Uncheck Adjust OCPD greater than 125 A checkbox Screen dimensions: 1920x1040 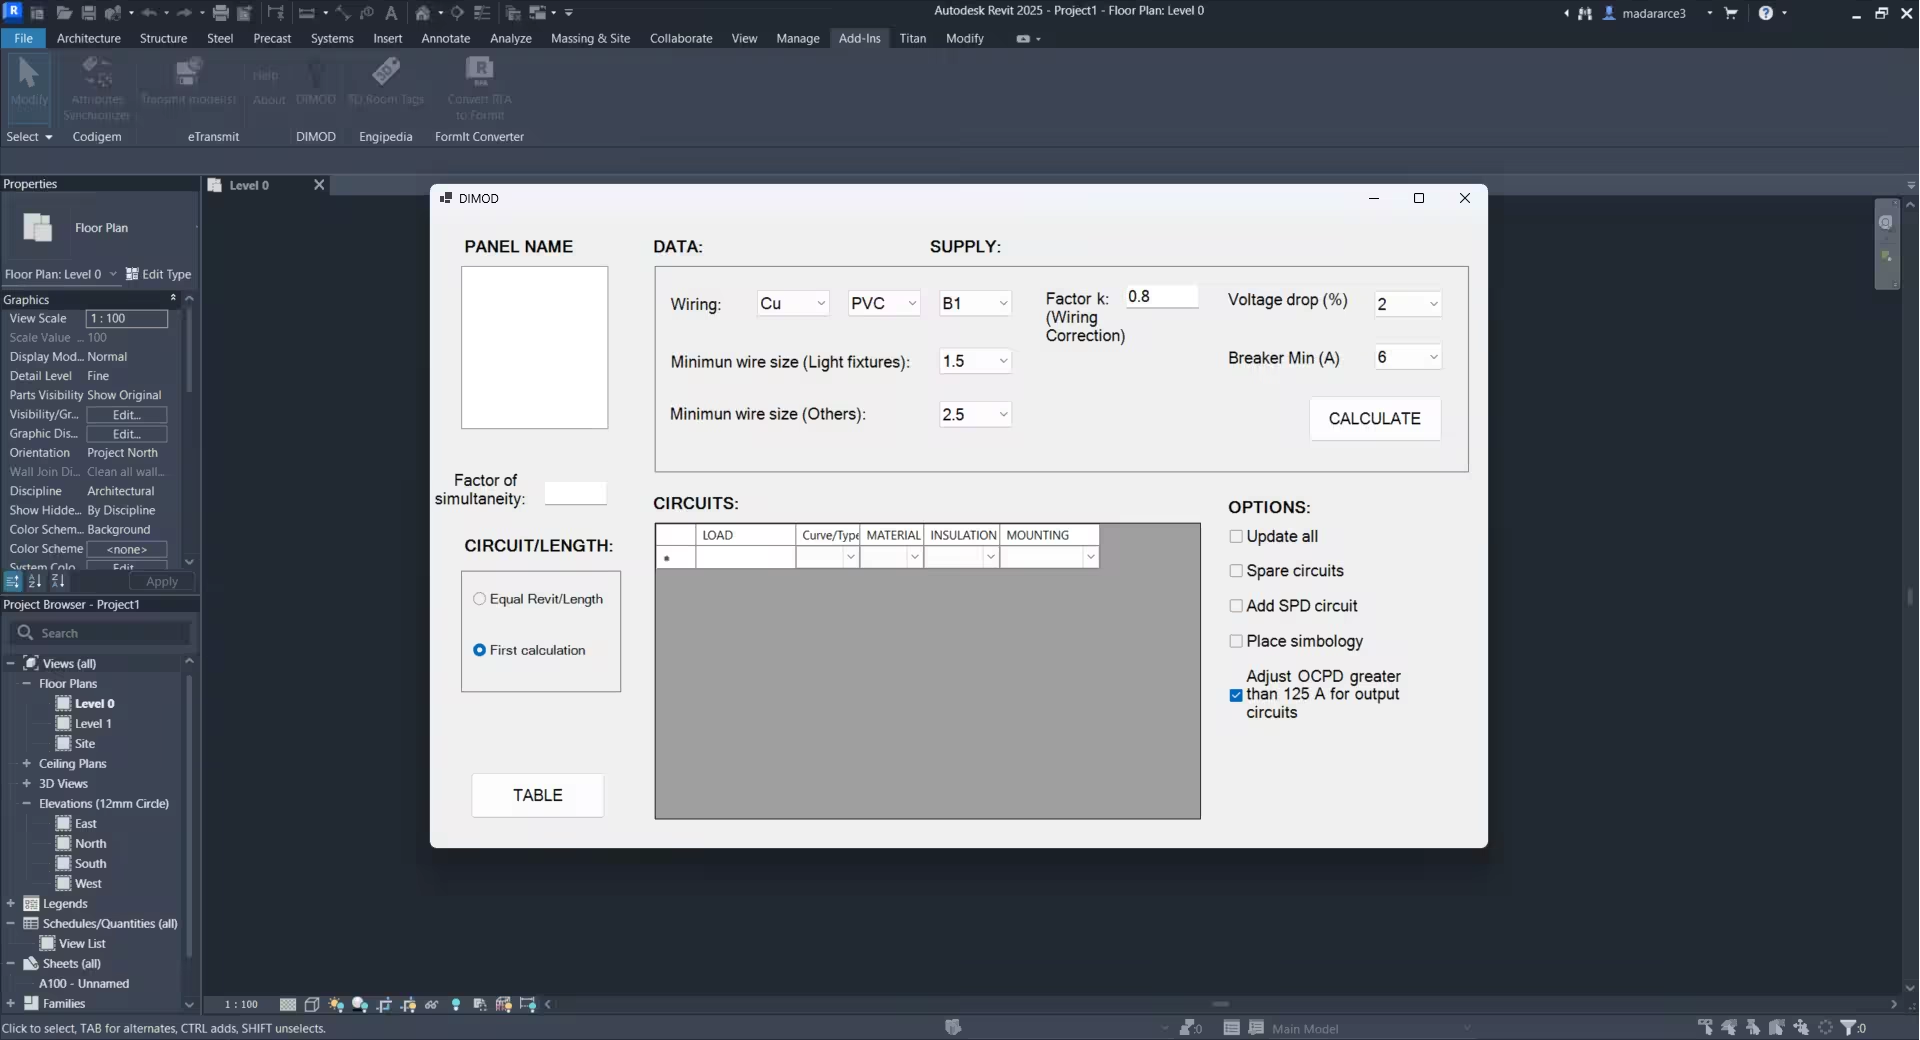pos(1236,695)
